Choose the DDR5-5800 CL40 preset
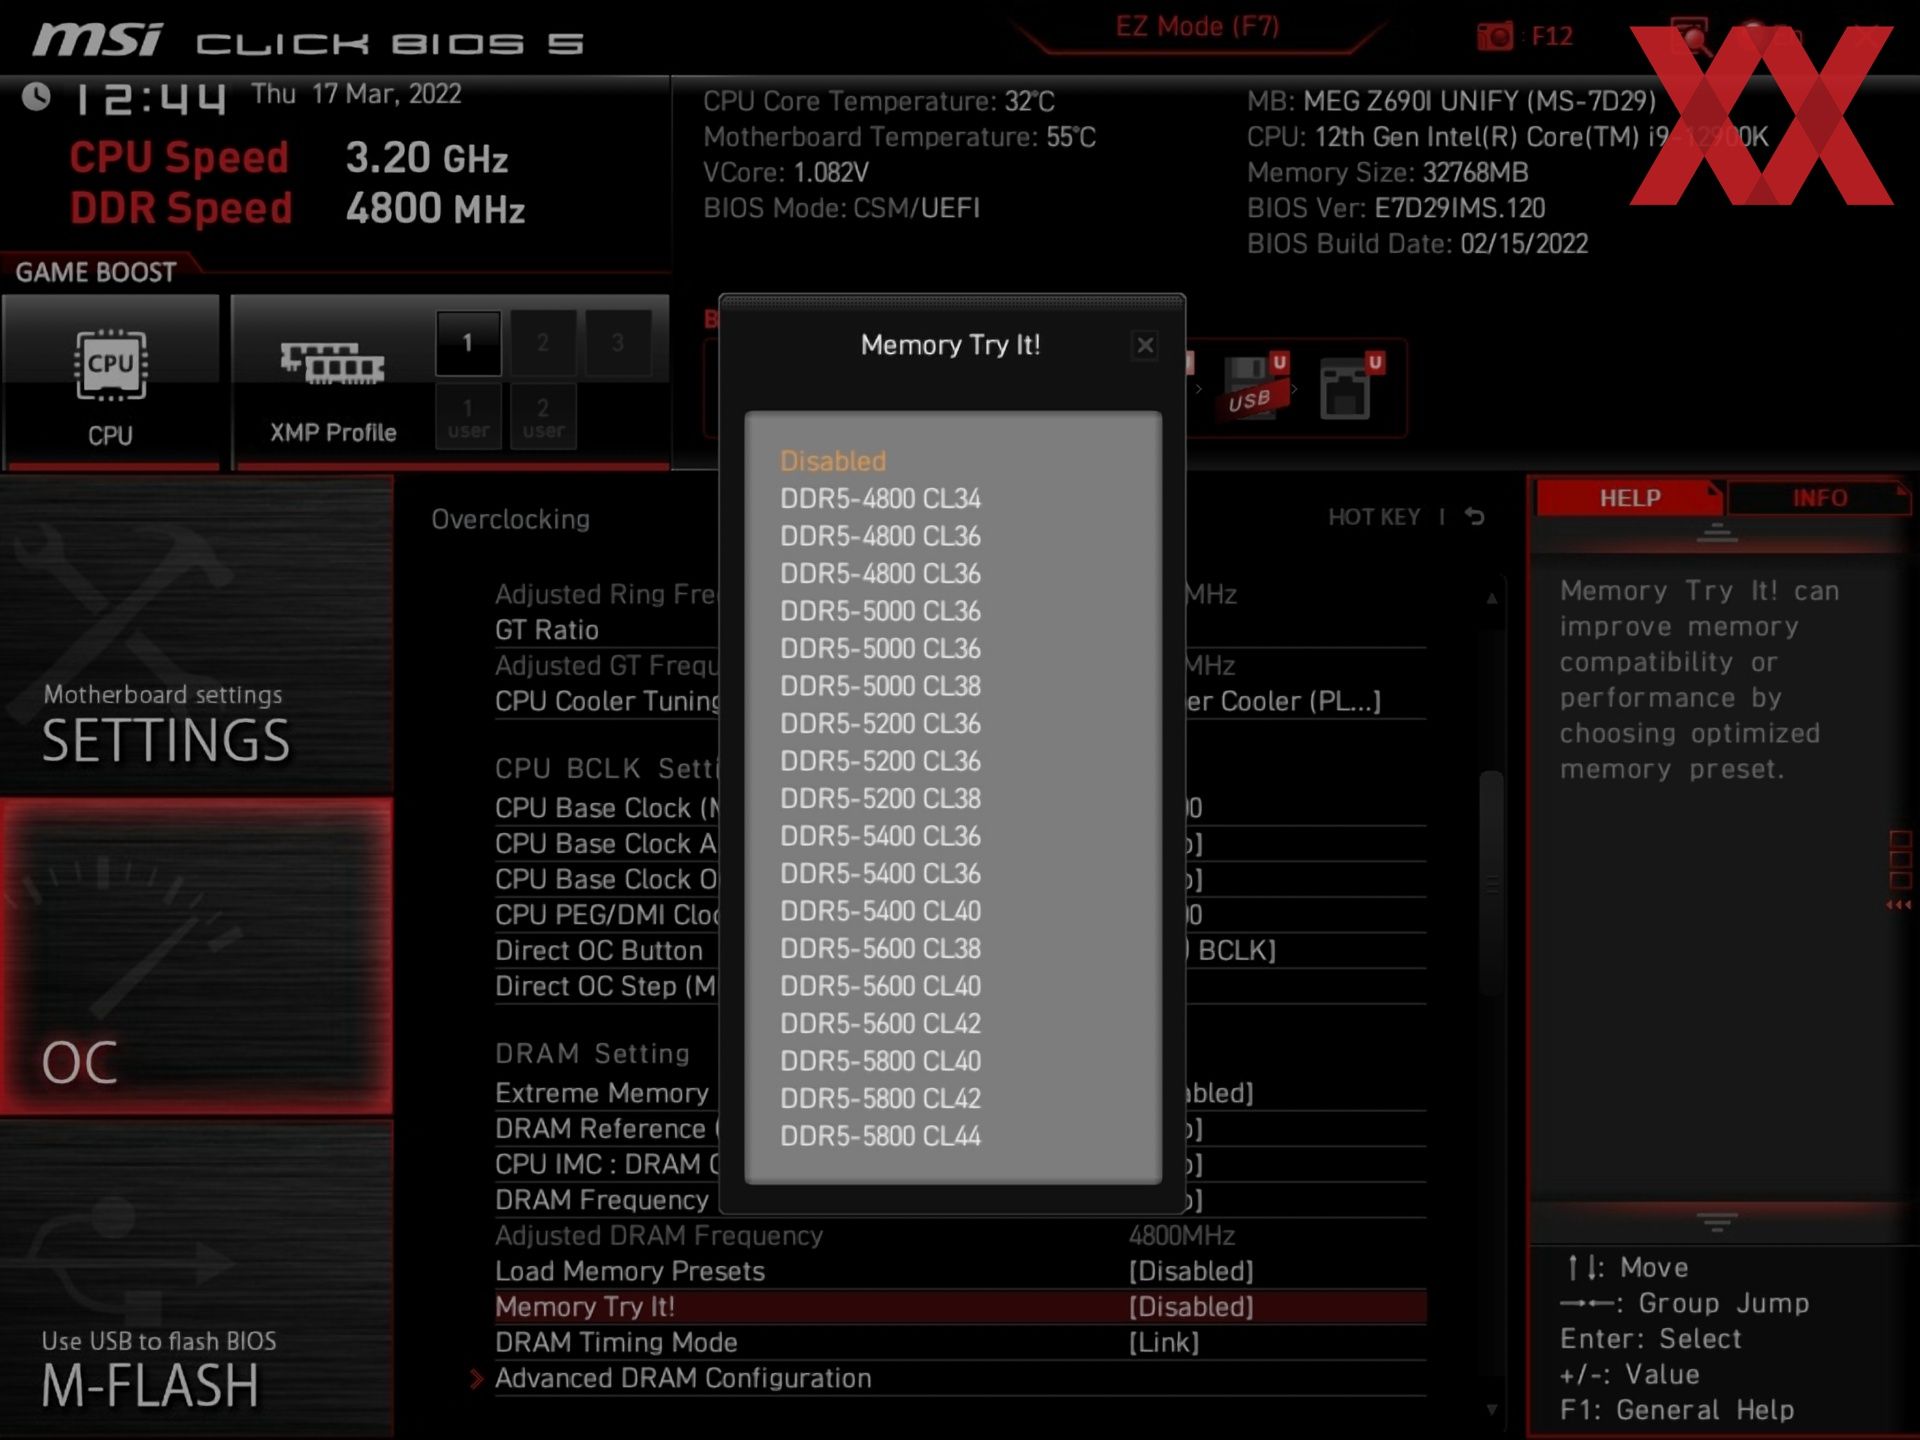 click(880, 1061)
